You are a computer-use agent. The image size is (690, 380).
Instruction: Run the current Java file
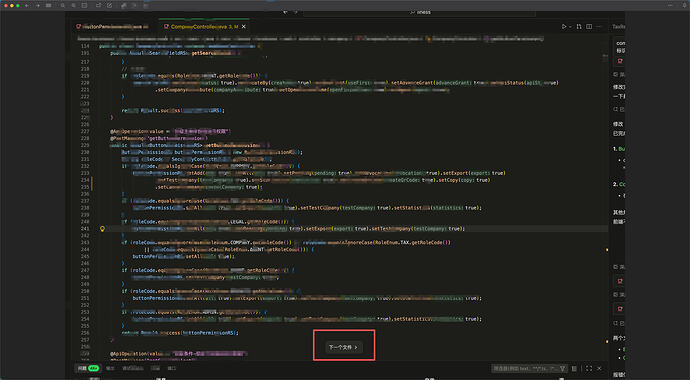click(x=564, y=27)
